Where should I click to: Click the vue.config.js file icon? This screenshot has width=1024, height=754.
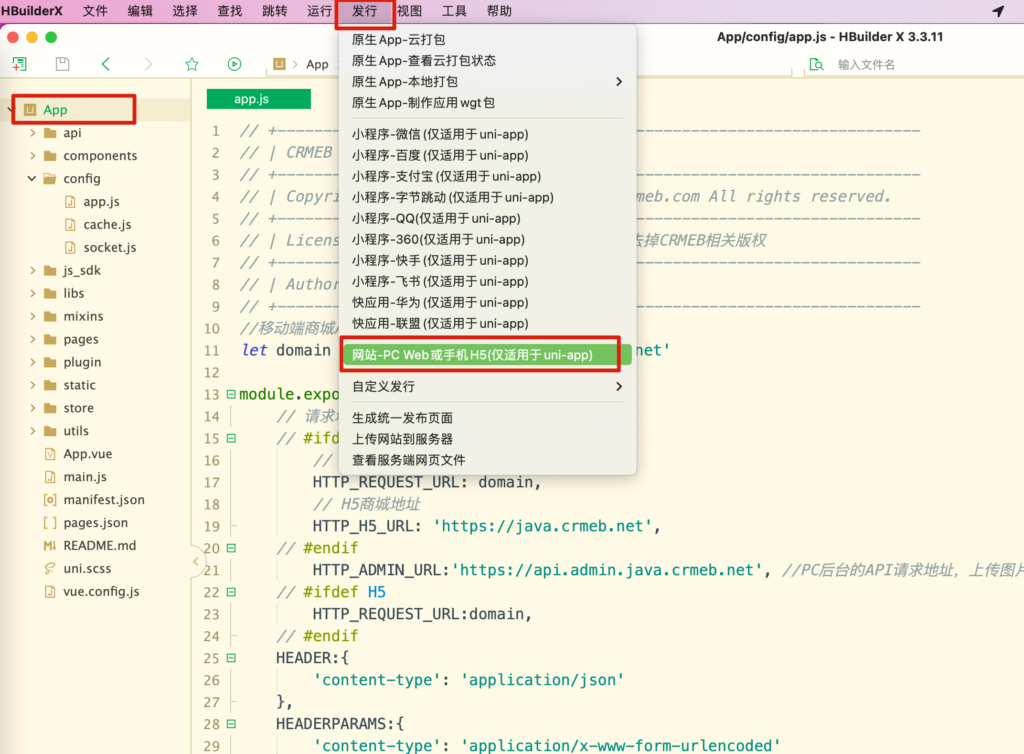pos(50,591)
